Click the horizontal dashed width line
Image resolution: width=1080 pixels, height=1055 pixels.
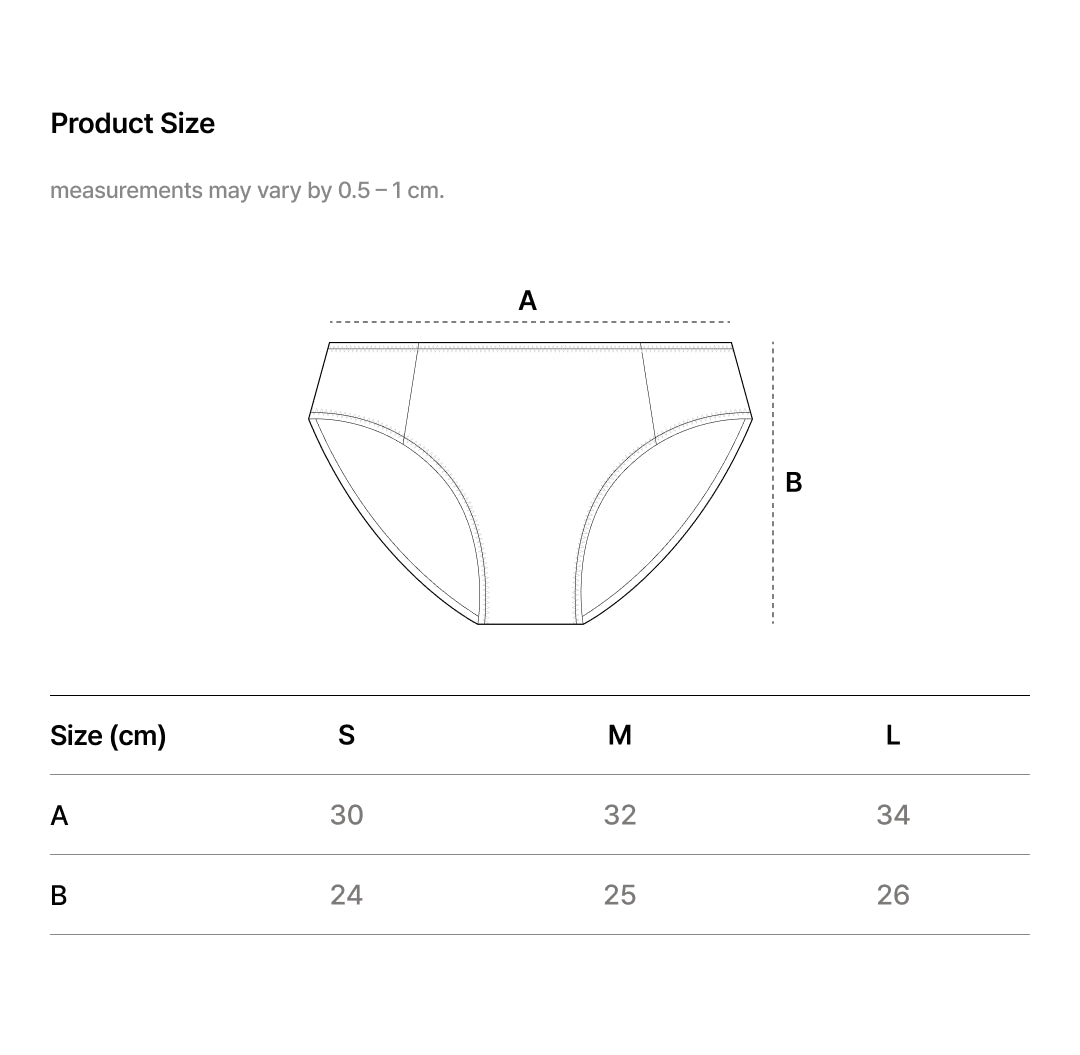tap(530, 322)
